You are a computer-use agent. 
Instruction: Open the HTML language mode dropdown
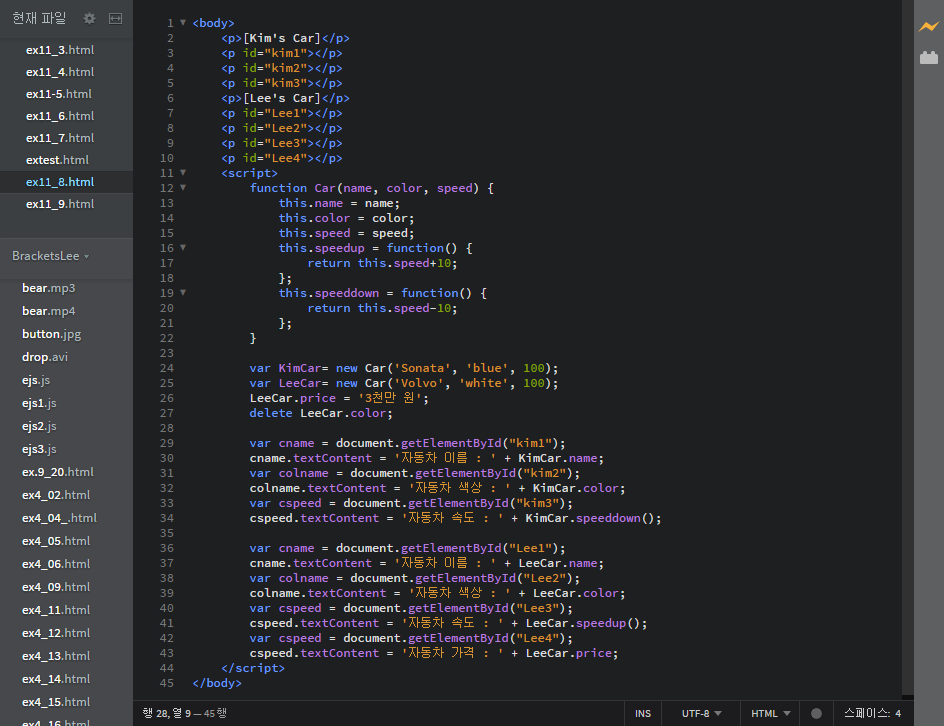tap(771, 713)
